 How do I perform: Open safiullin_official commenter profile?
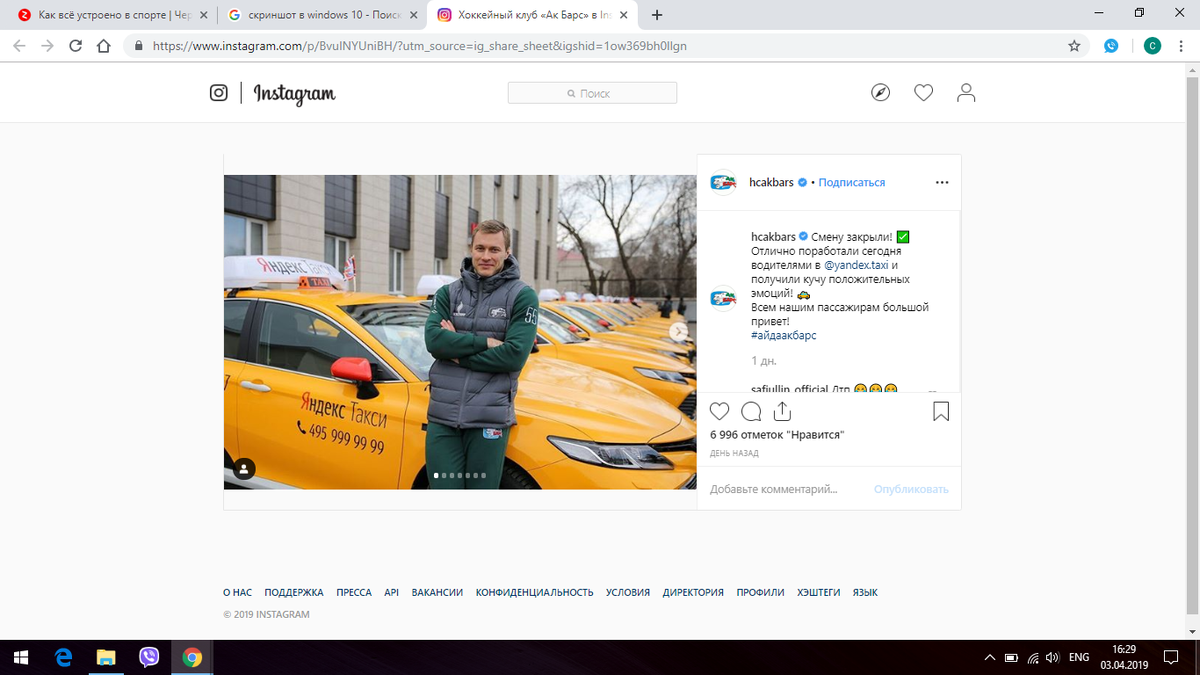[790, 388]
